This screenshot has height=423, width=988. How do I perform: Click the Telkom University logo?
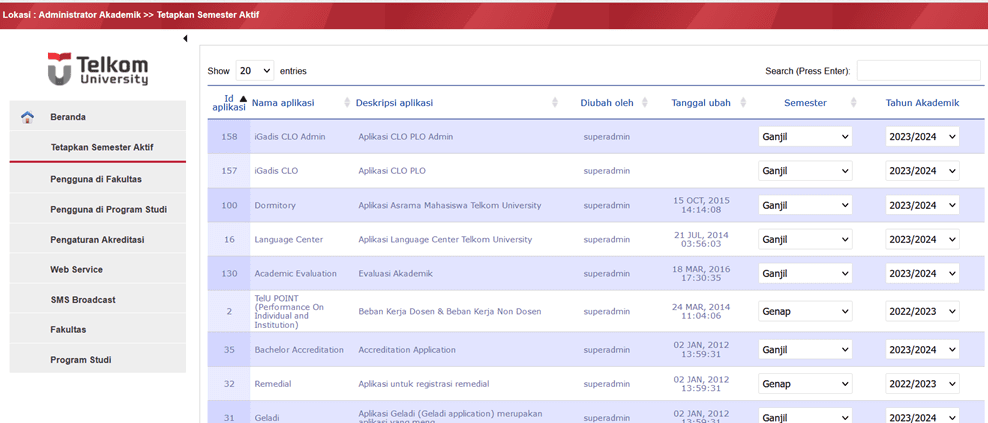pyautogui.click(x=98, y=69)
